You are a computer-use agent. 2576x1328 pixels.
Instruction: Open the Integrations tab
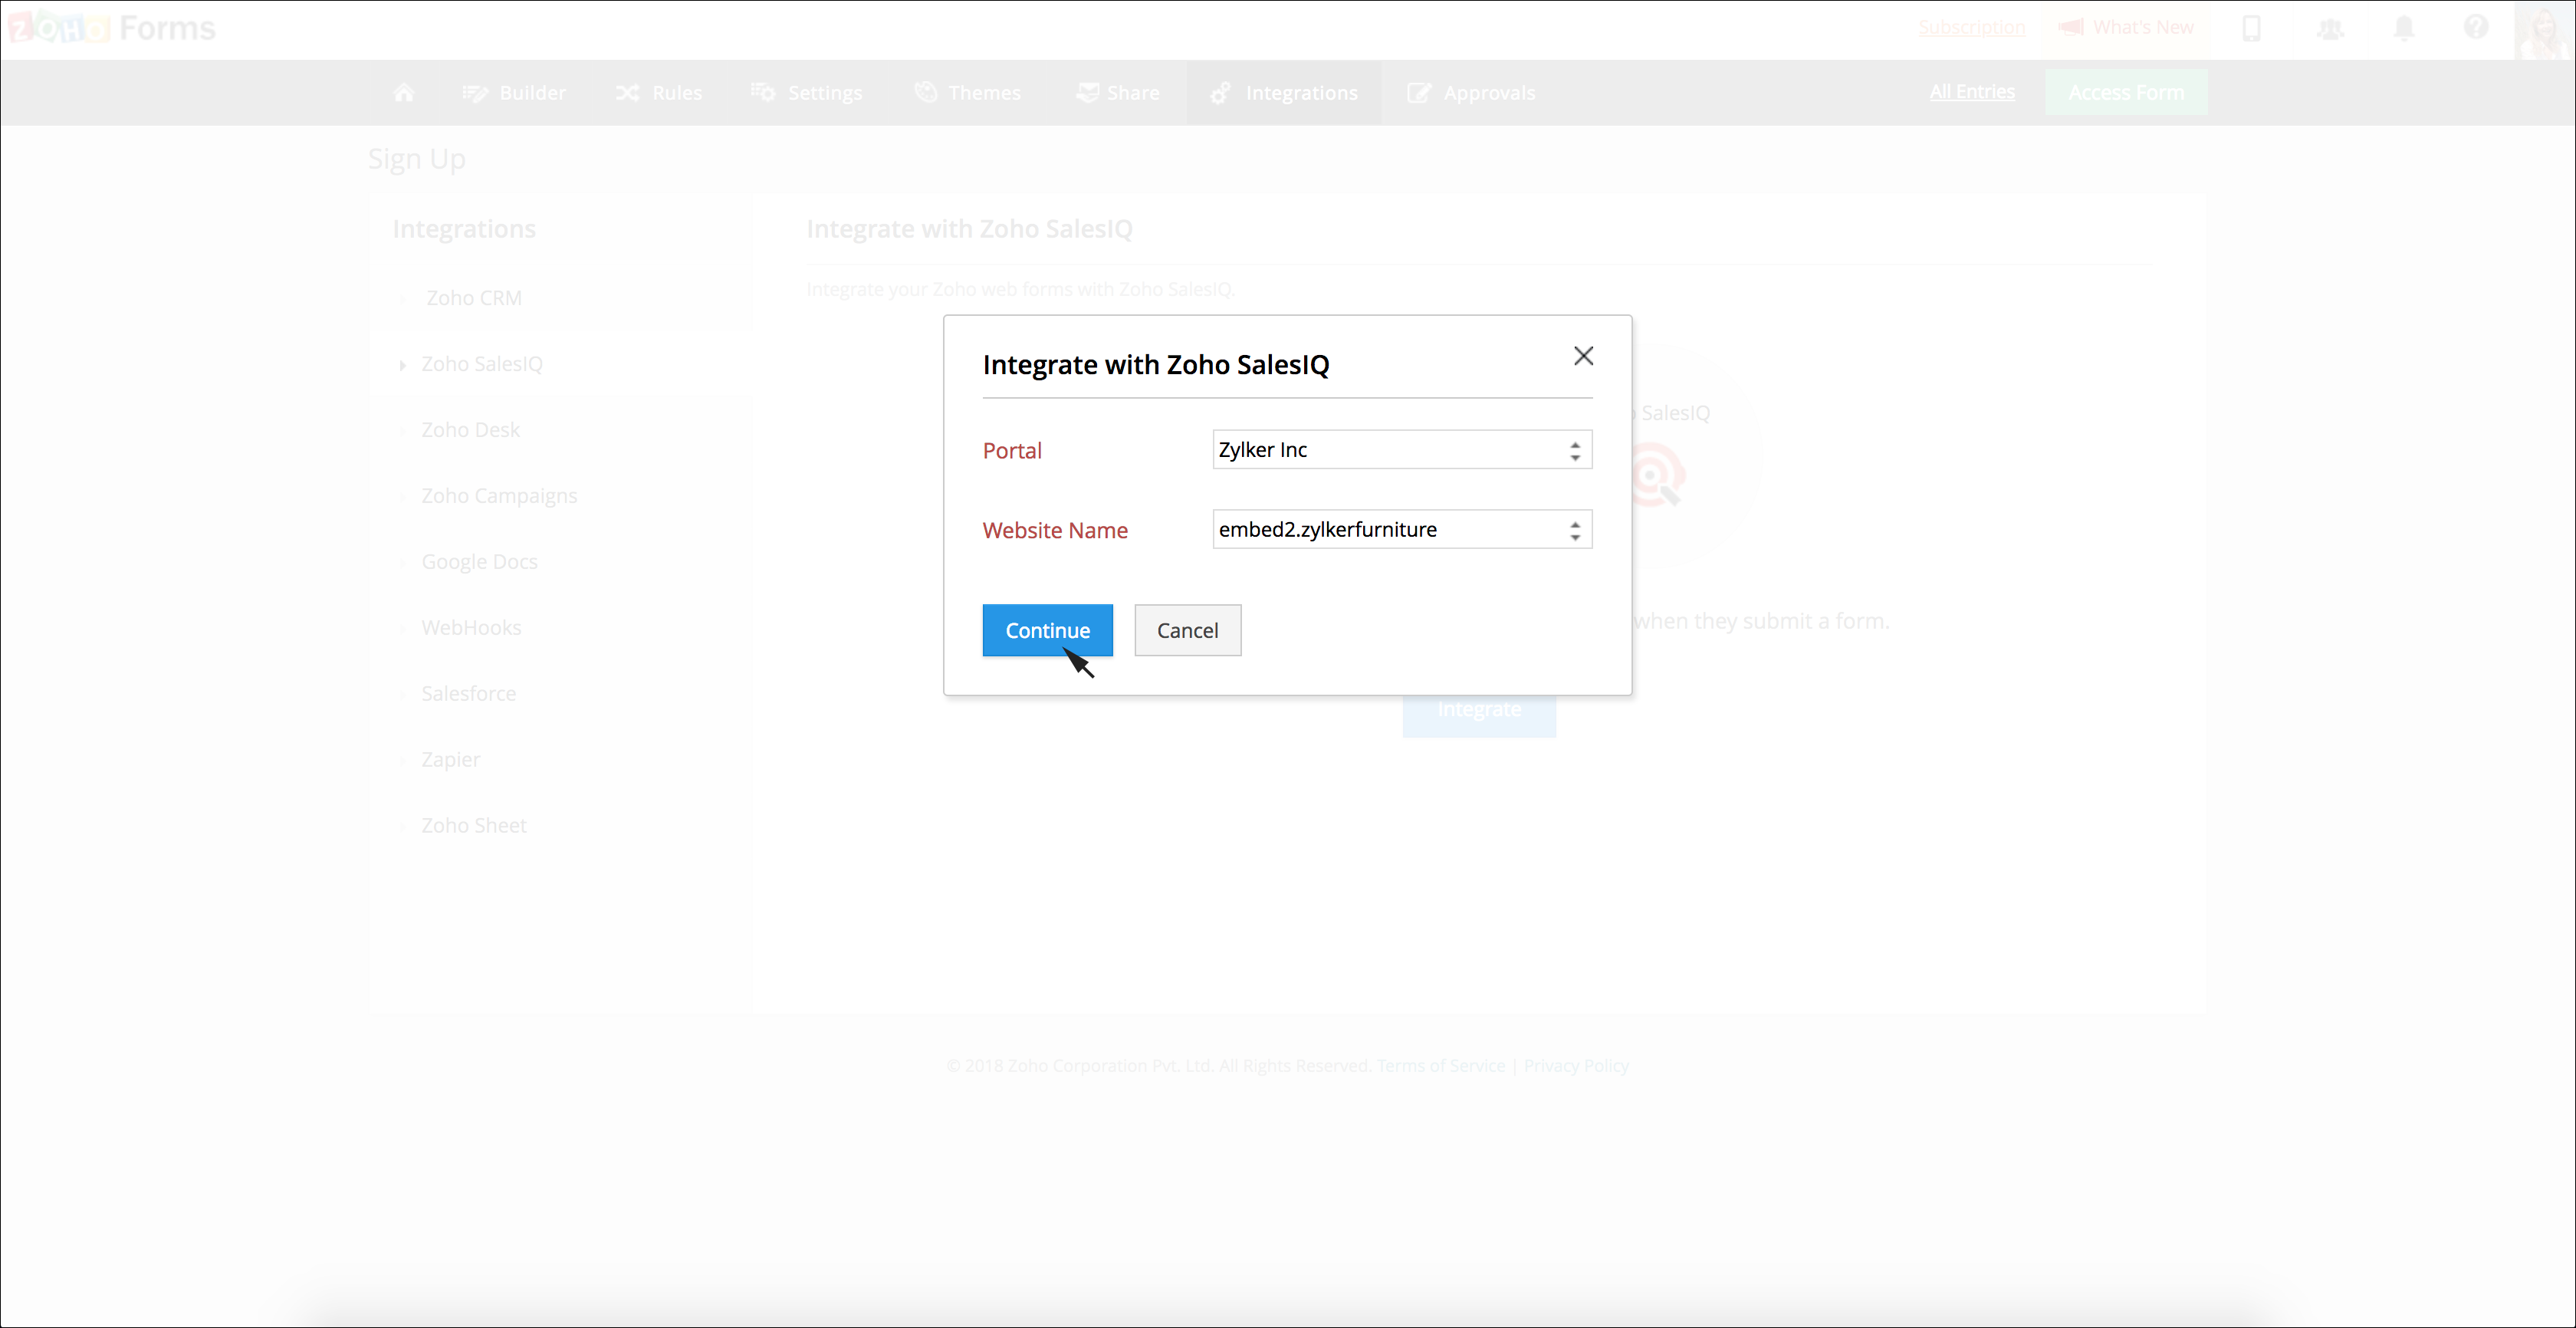1284,93
